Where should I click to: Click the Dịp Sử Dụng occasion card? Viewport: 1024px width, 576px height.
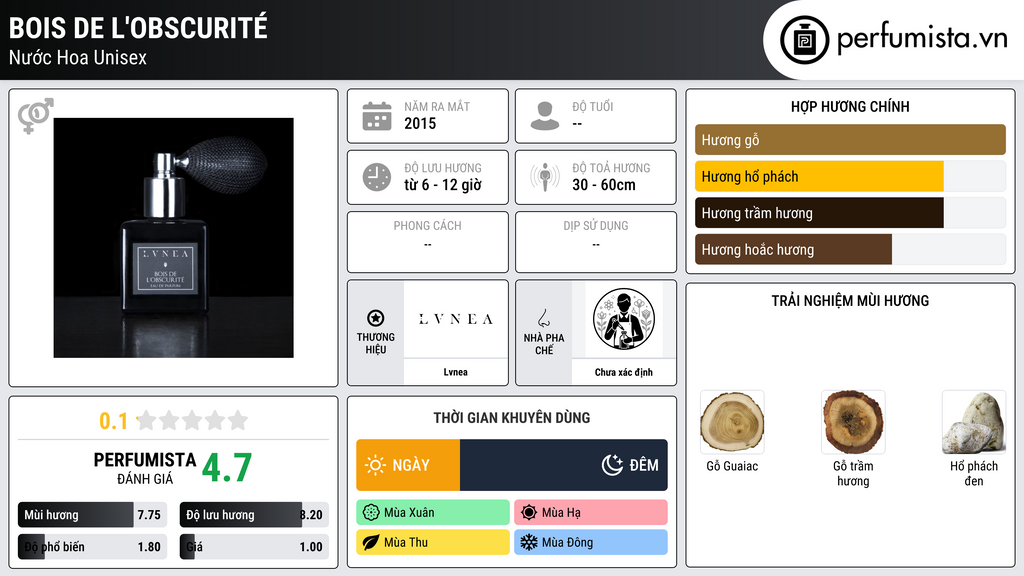596,242
